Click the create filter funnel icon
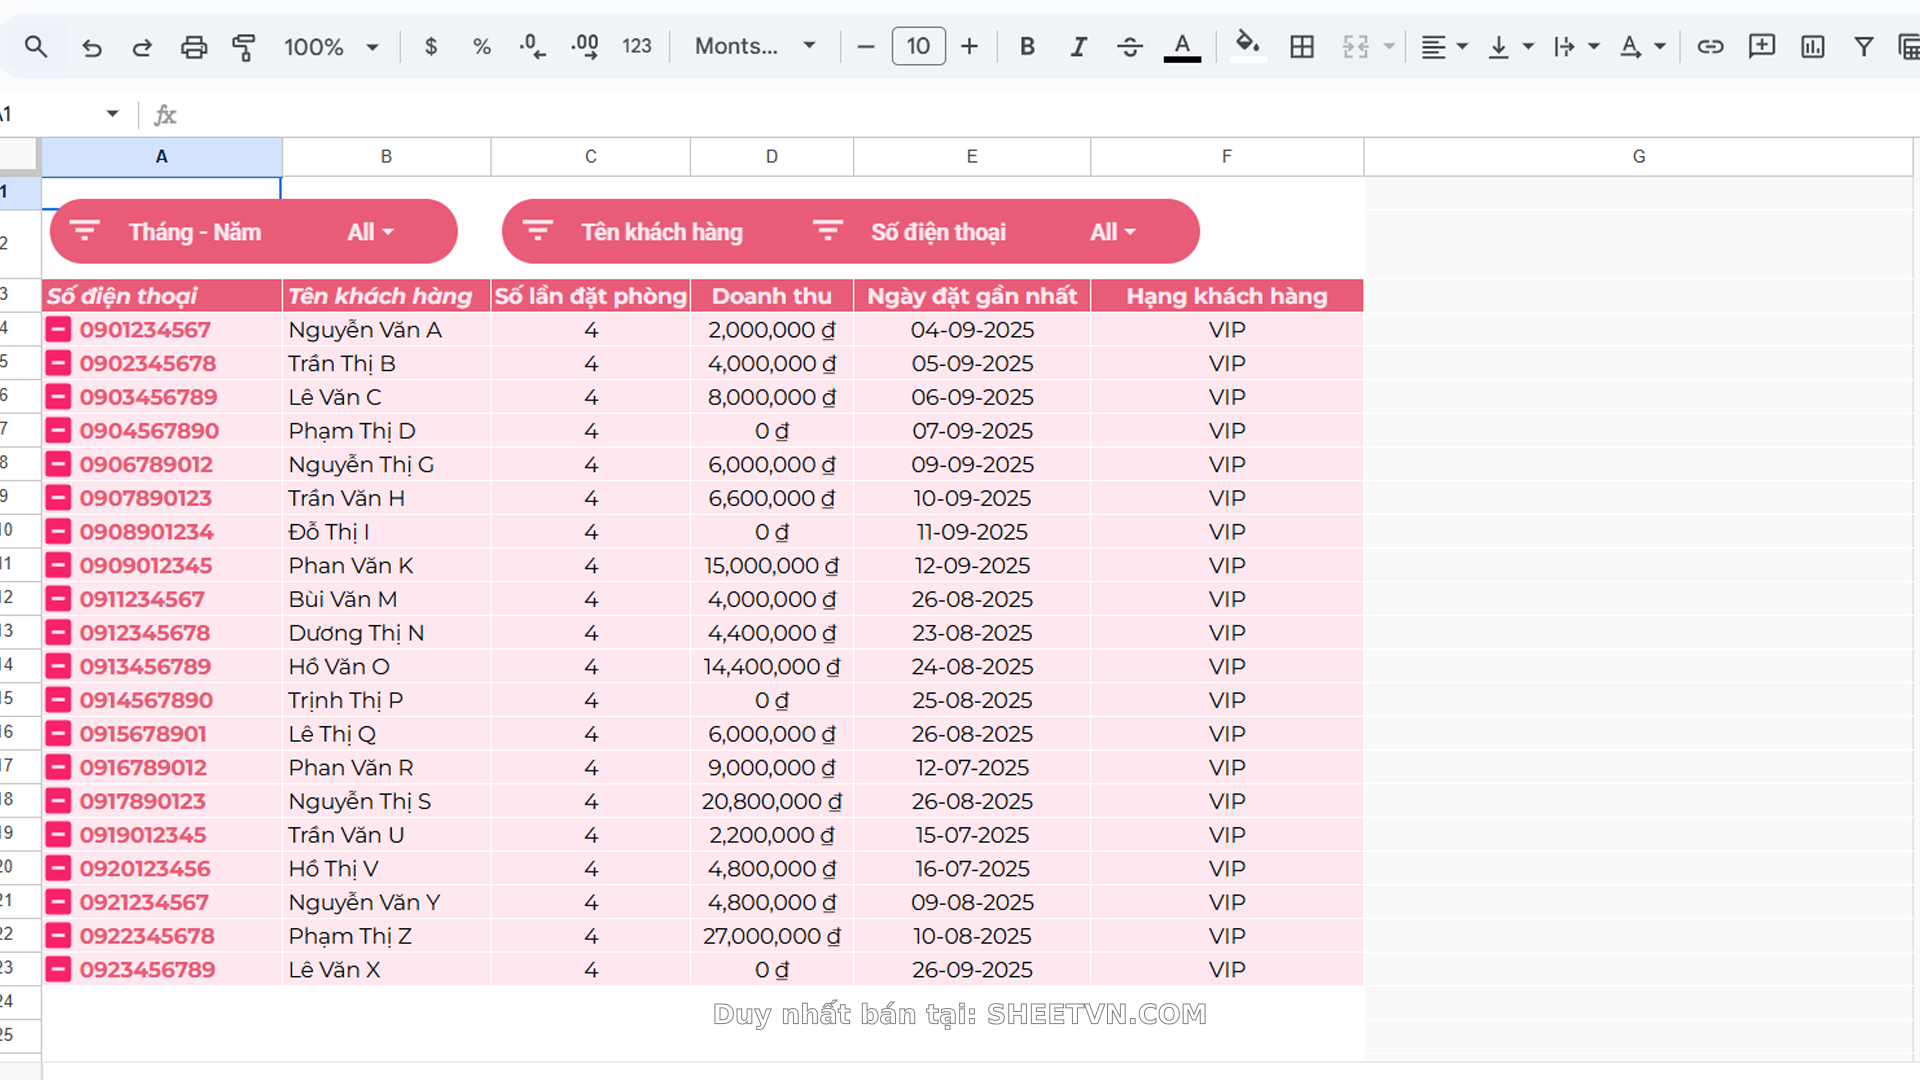Viewport: 1920px width, 1080px height. 1863,46
